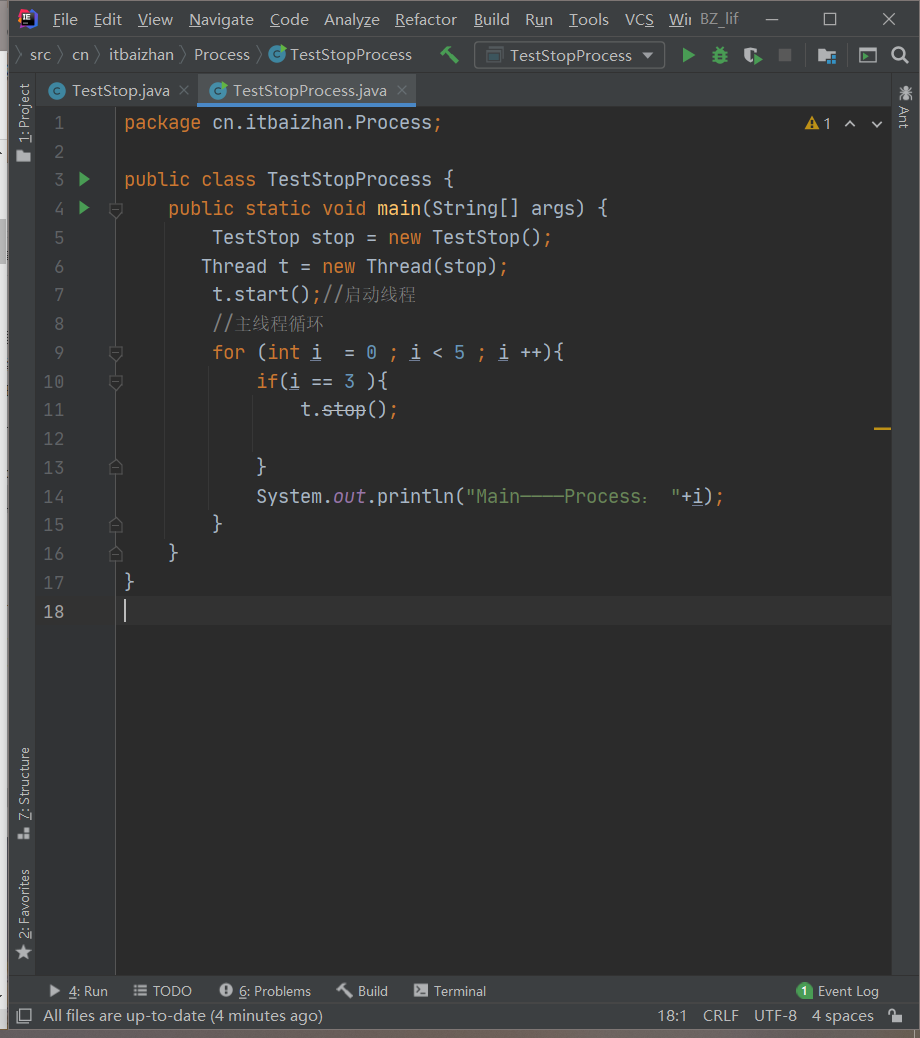Click the deprecated stop() call on line 11
The width and height of the screenshot is (920, 1038).
344,410
